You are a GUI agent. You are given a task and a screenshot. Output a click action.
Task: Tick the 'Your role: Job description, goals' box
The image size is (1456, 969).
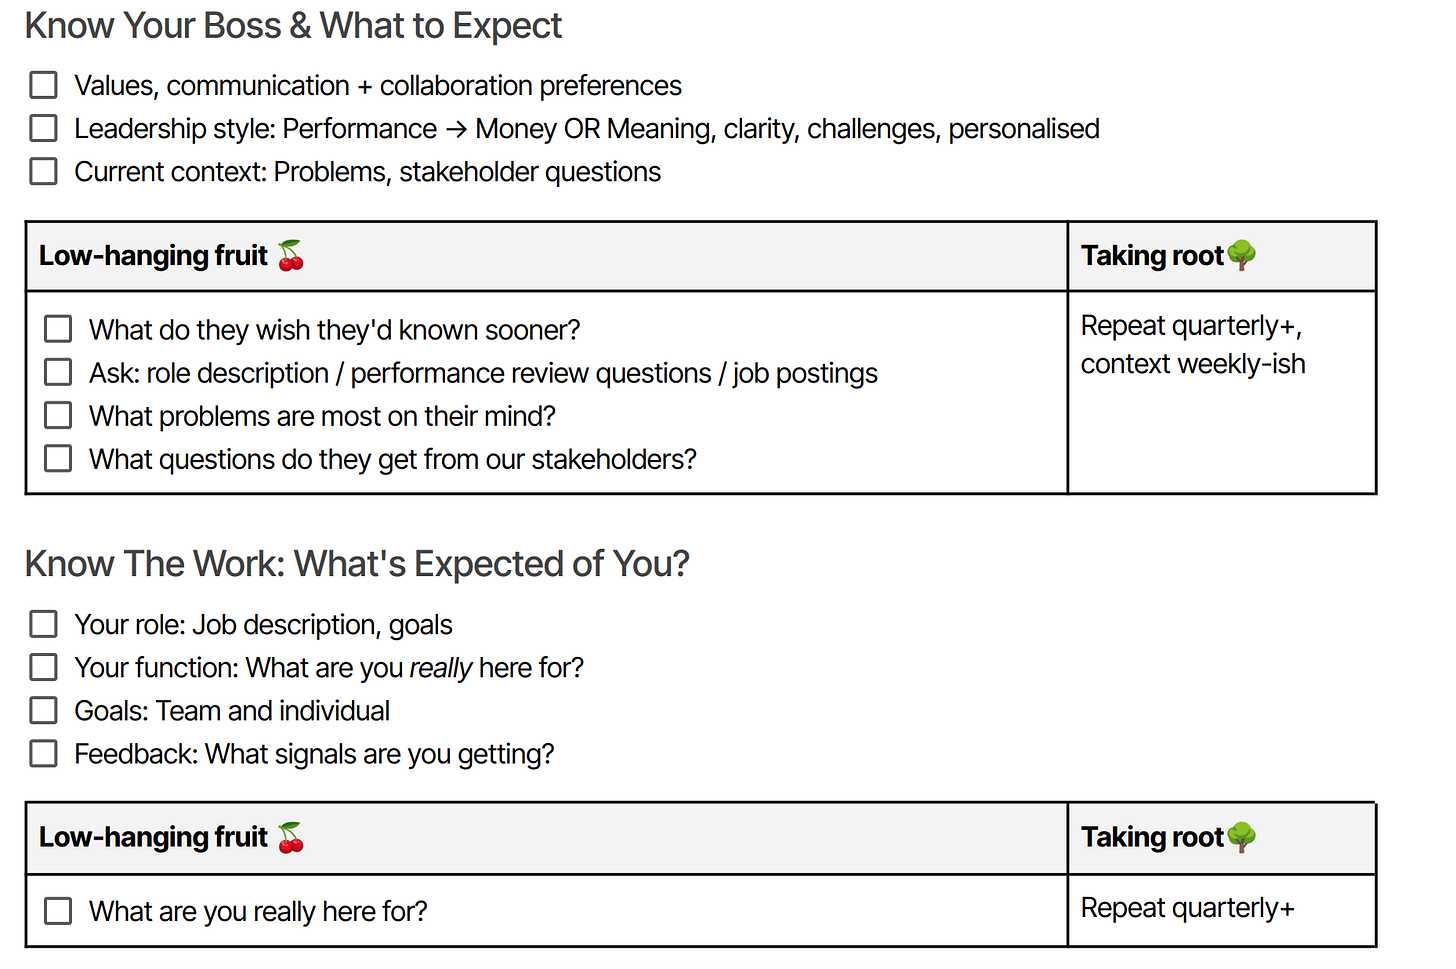click(43, 624)
